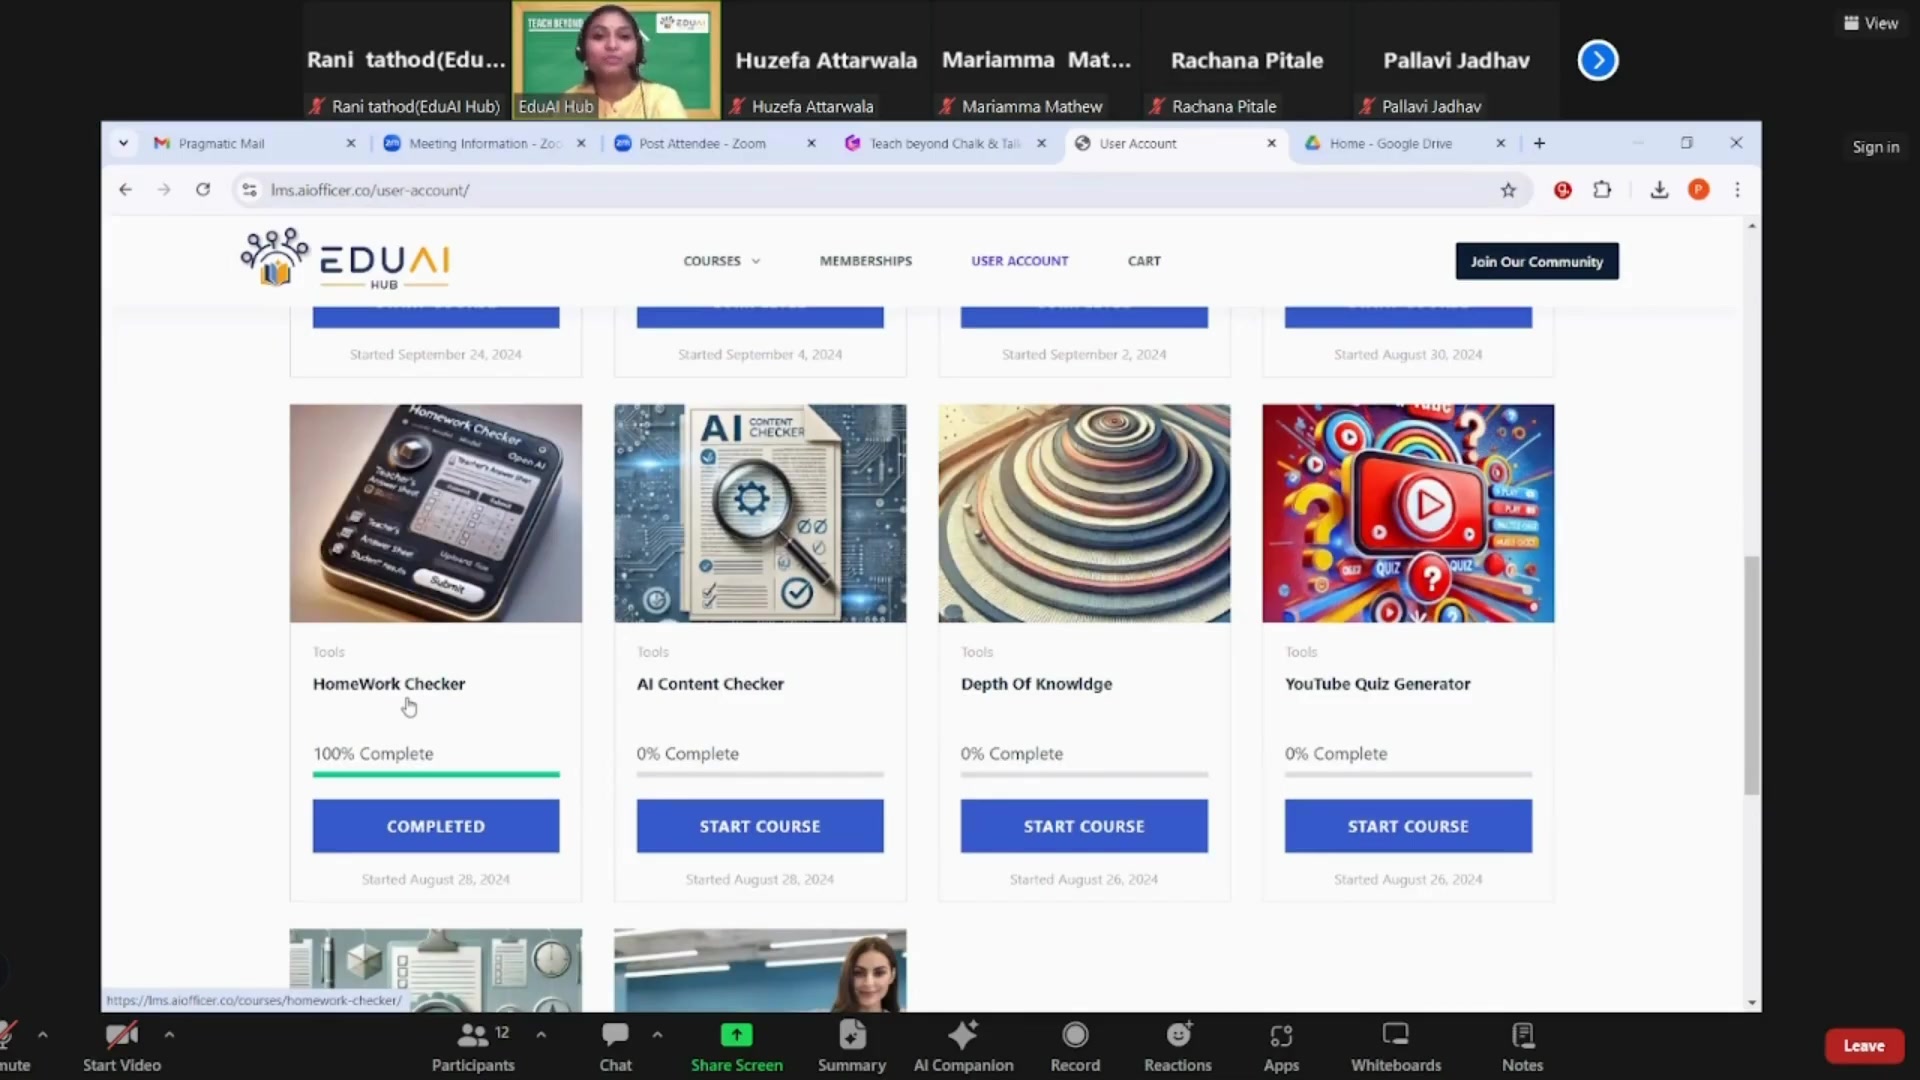Open a new browser tab

(1539, 144)
